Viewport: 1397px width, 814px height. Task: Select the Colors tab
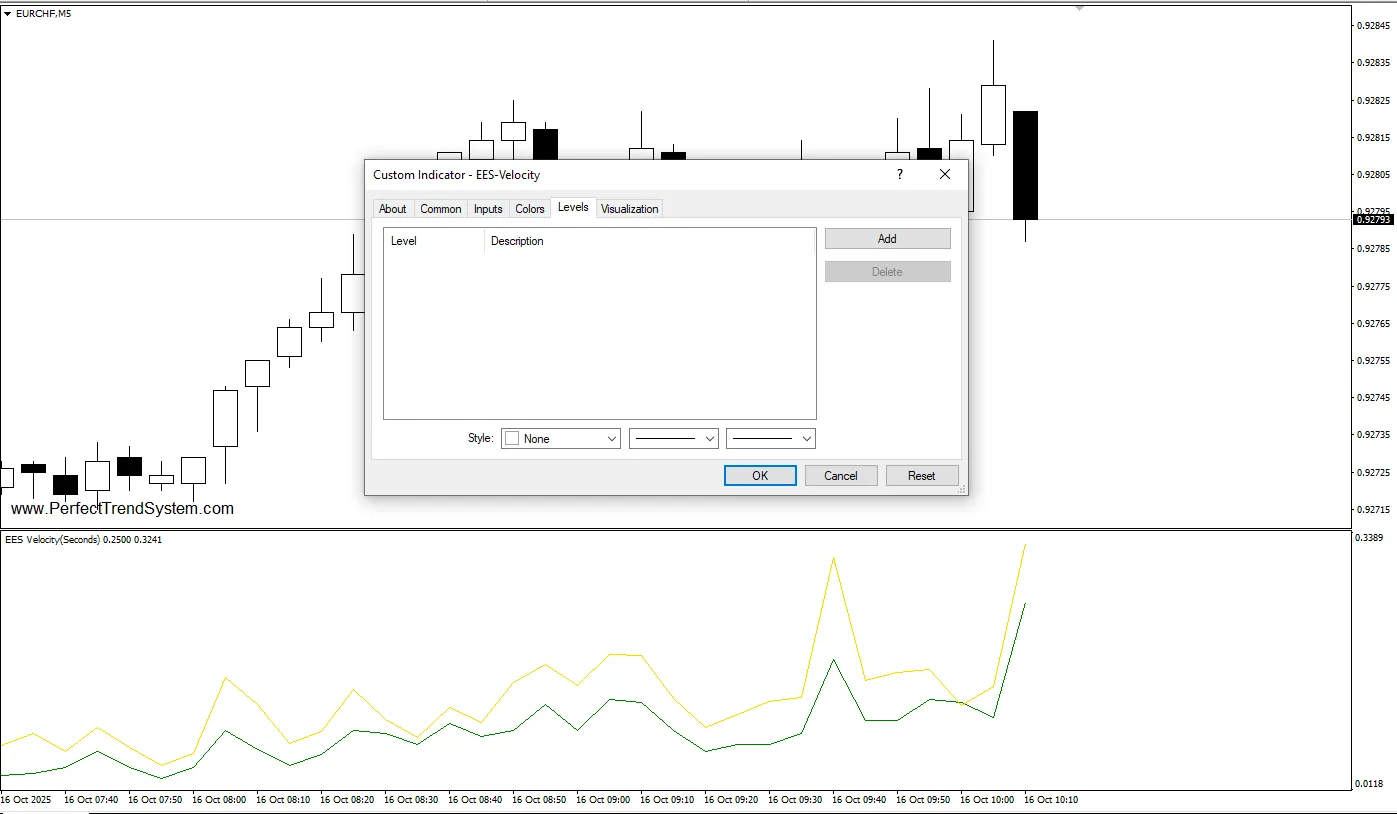pos(529,209)
